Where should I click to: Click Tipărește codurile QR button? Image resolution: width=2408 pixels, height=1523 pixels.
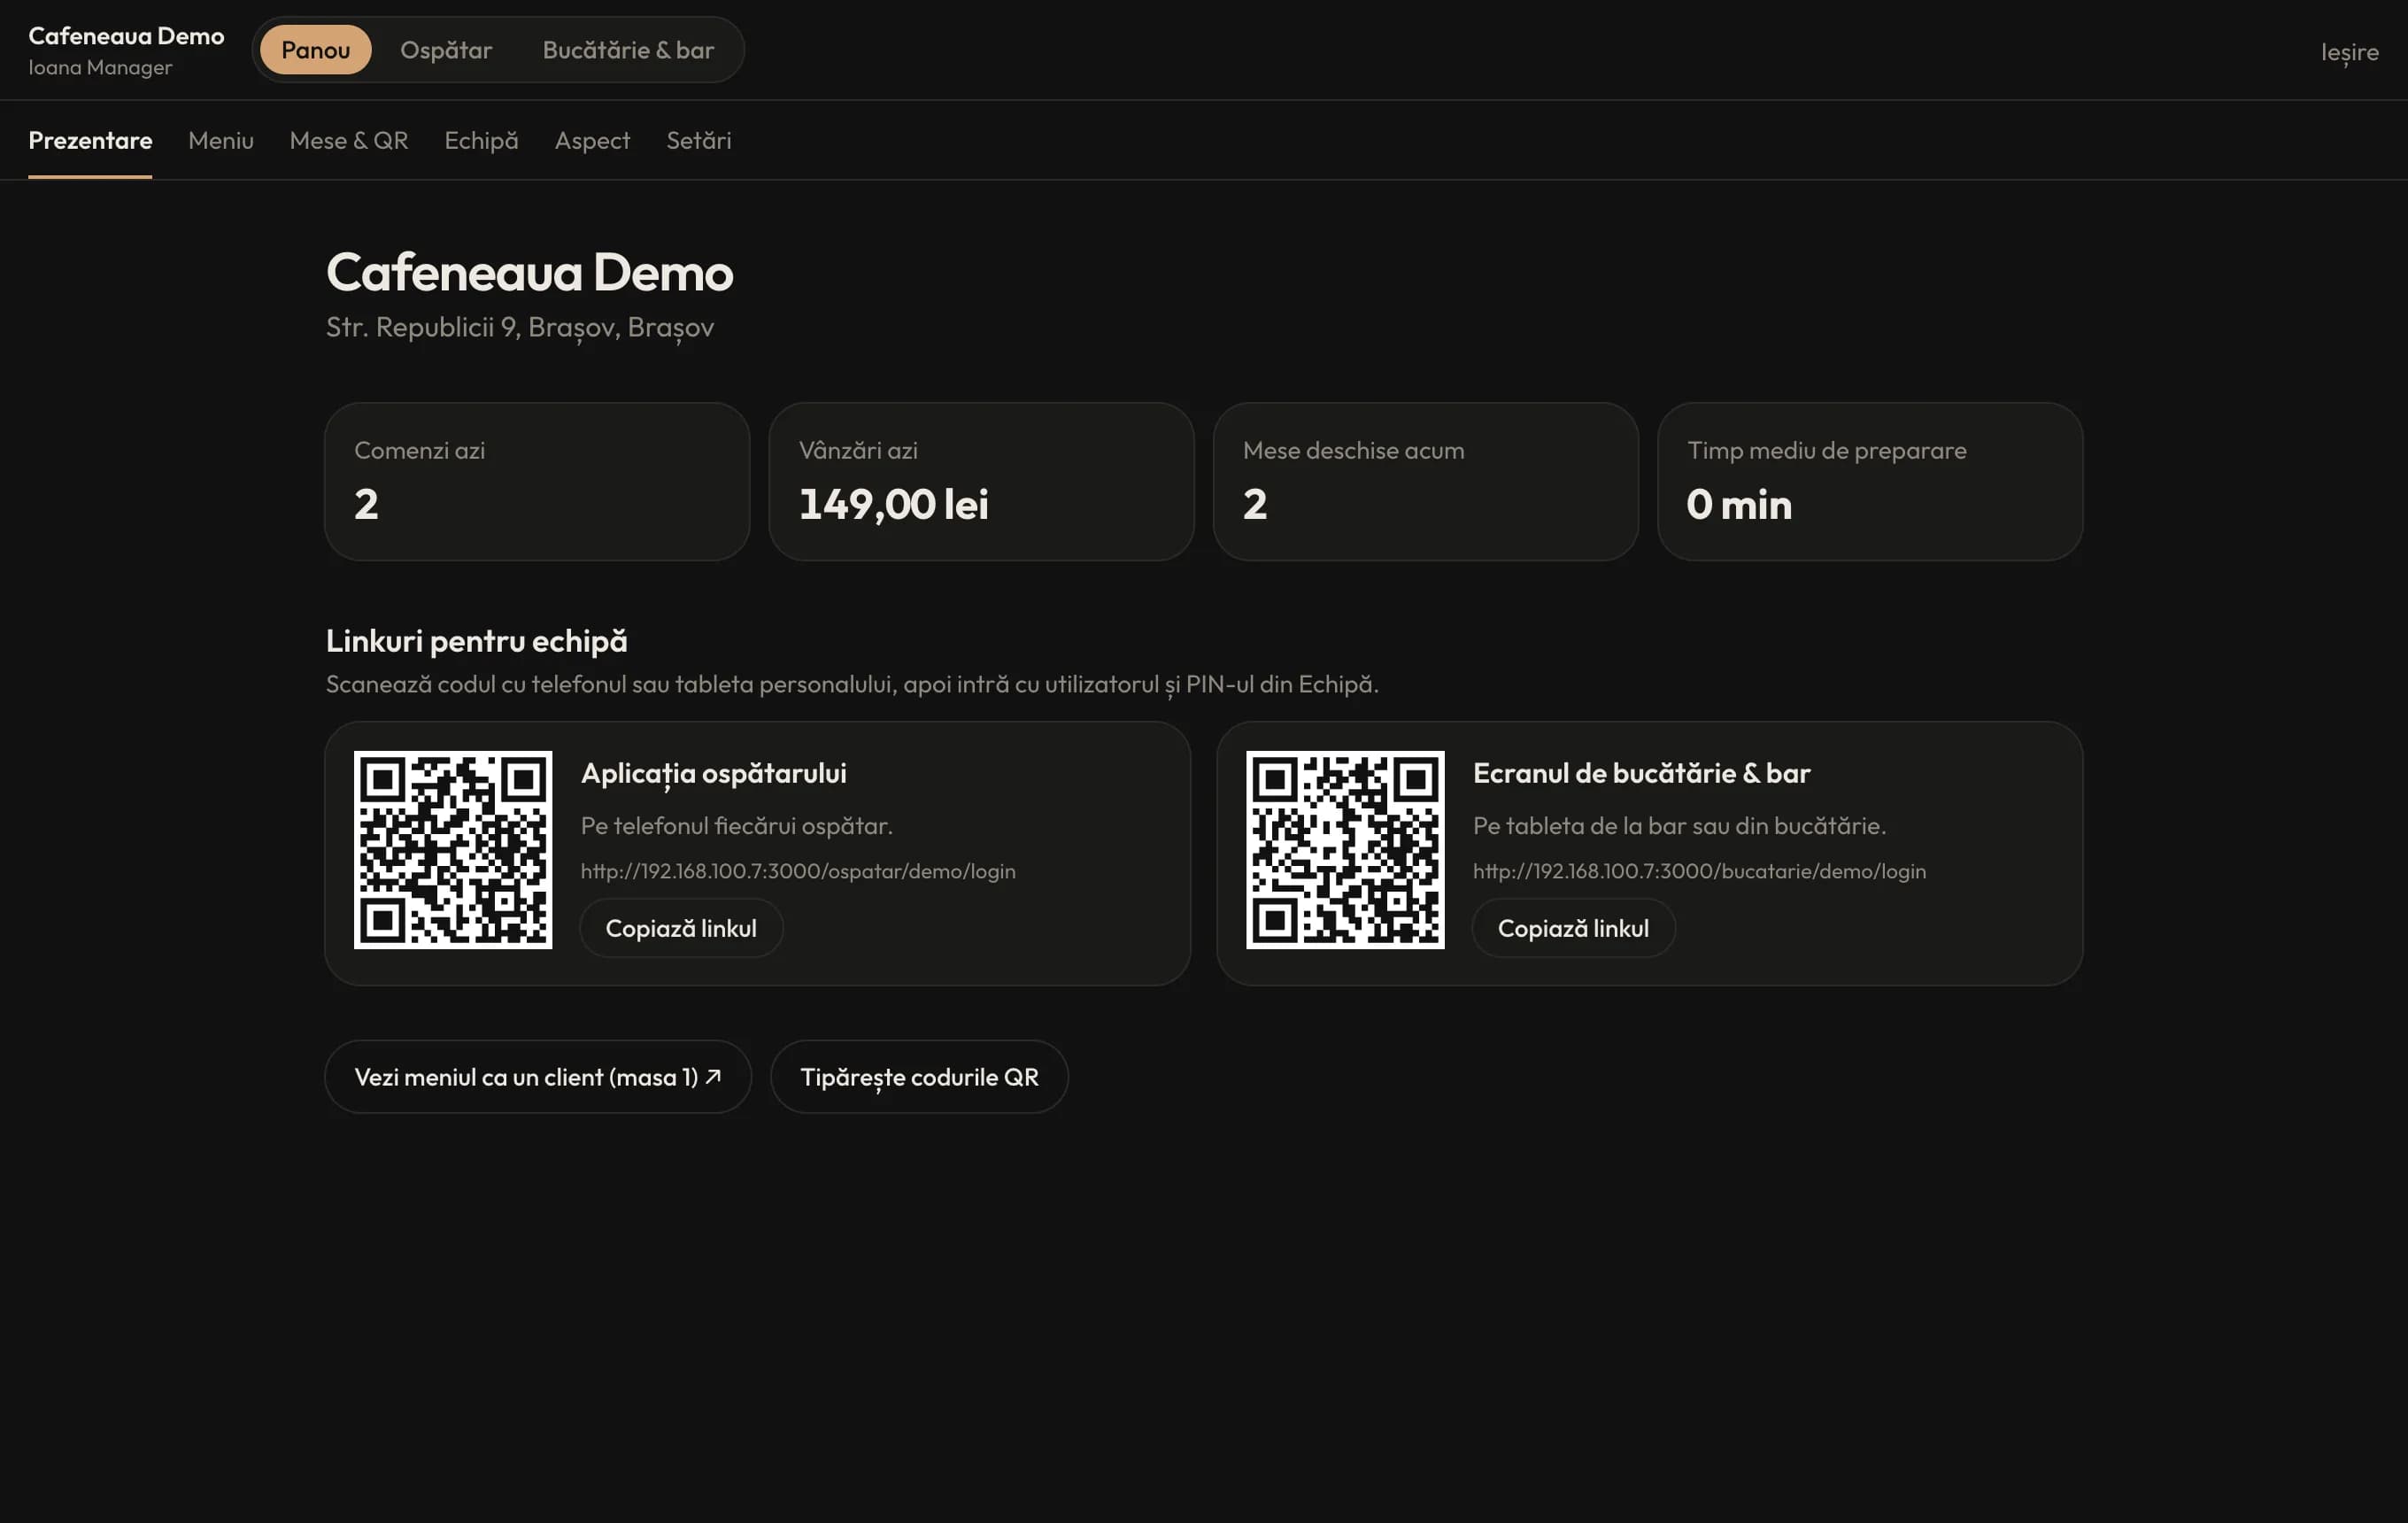point(919,1077)
